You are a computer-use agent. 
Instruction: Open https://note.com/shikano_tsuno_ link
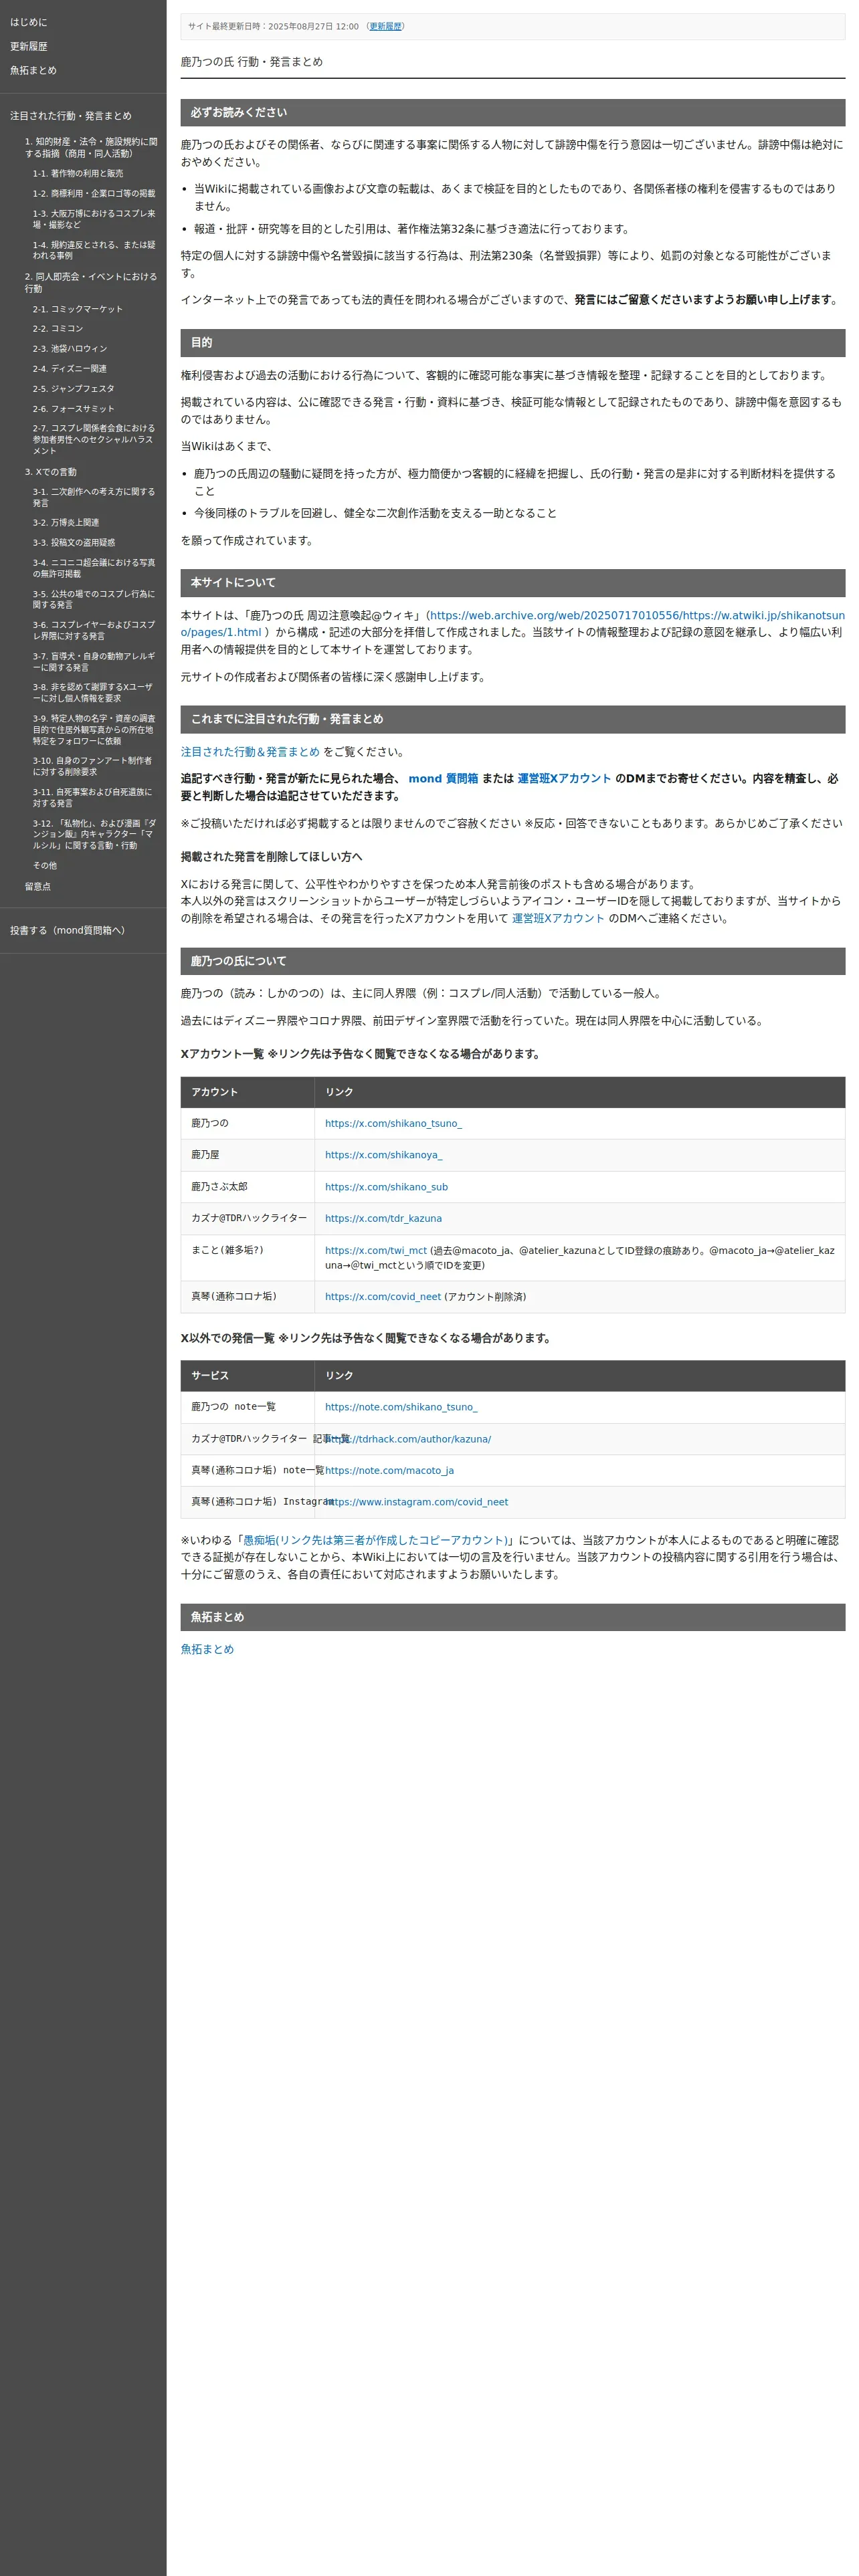coord(401,1407)
